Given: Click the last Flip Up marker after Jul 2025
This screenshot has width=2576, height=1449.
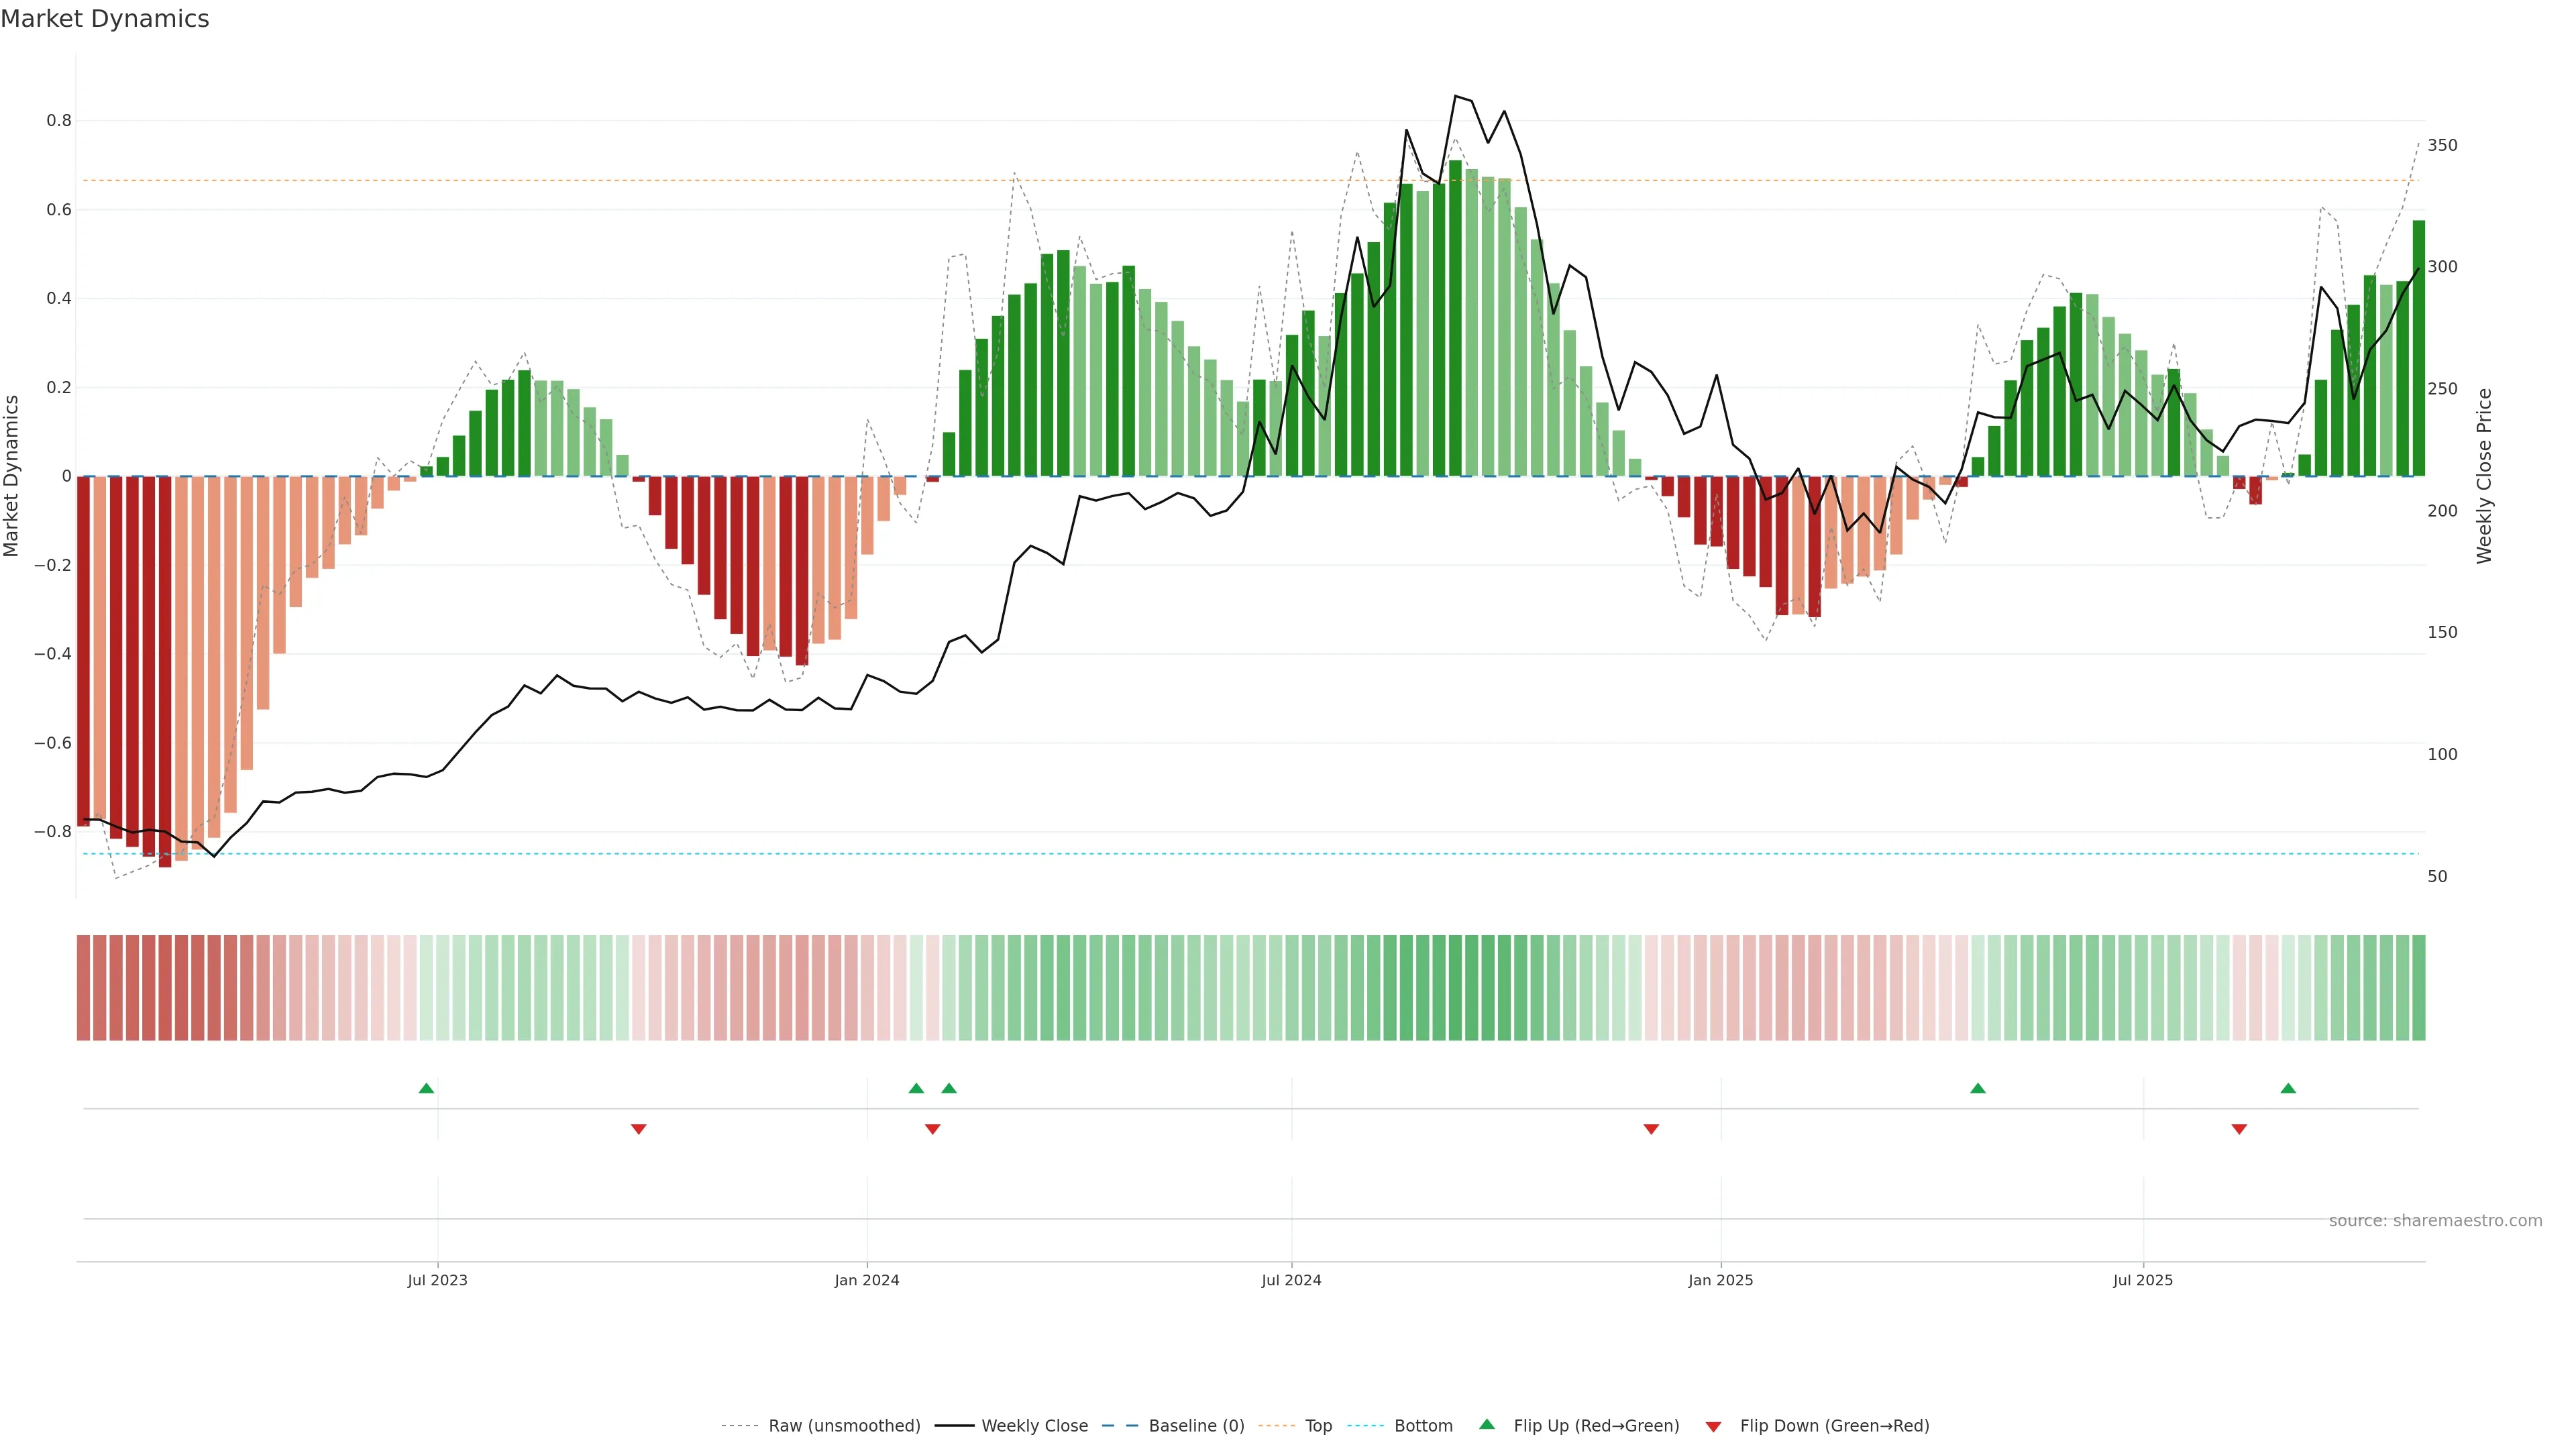Looking at the screenshot, I should (2288, 1088).
